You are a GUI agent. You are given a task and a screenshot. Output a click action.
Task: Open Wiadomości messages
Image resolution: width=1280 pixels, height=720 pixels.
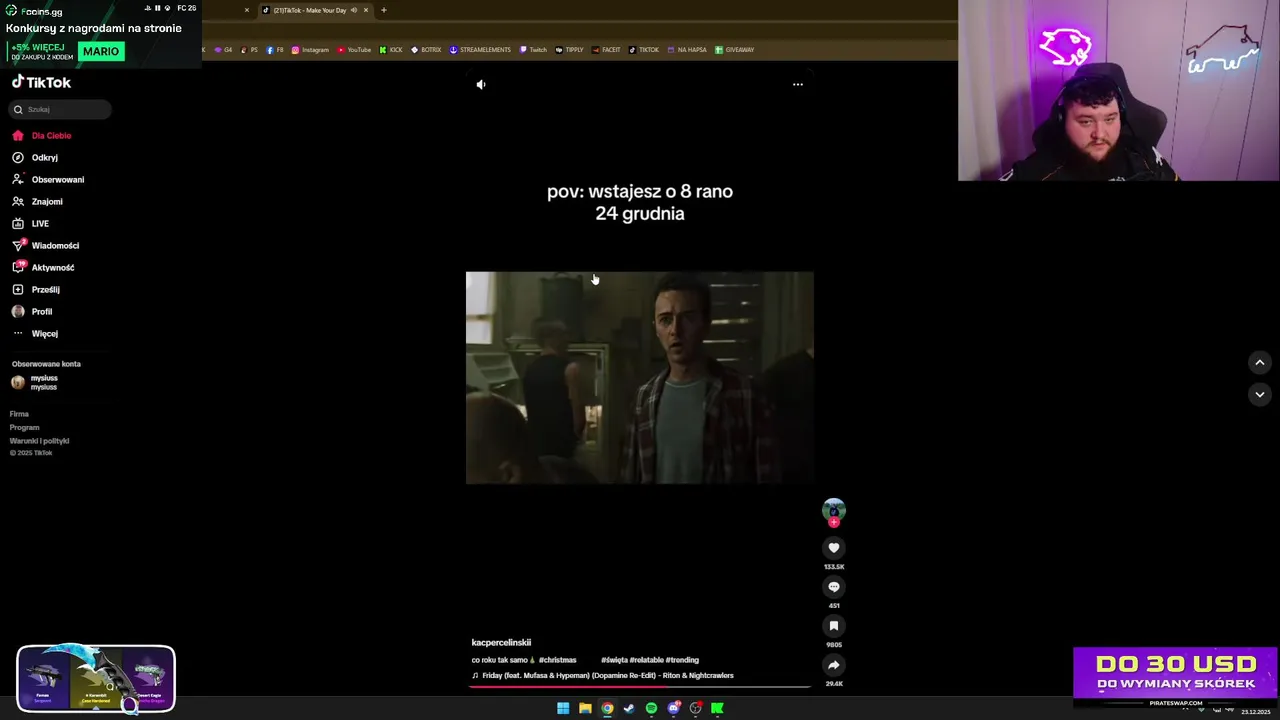coord(45,245)
